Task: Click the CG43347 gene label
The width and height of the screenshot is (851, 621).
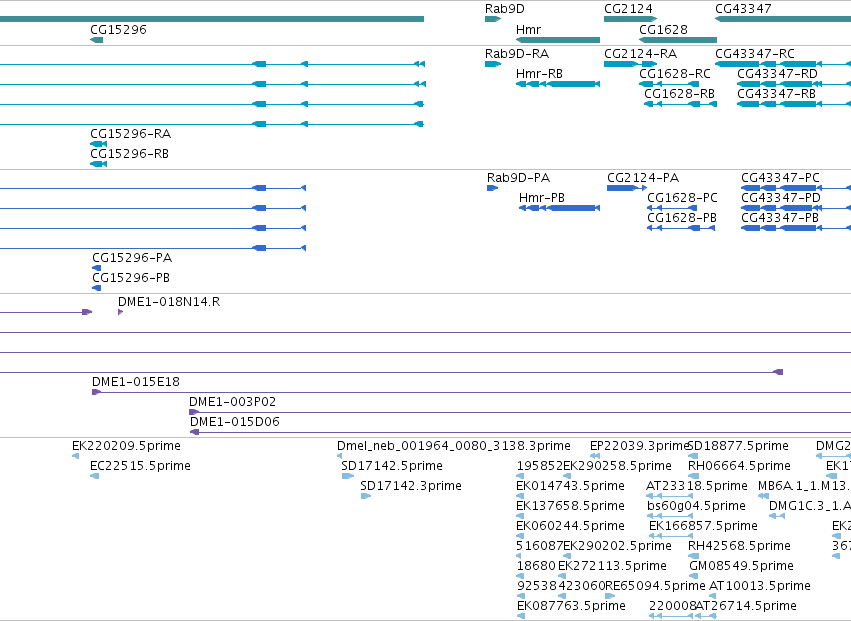Action: (x=743, y=9)
